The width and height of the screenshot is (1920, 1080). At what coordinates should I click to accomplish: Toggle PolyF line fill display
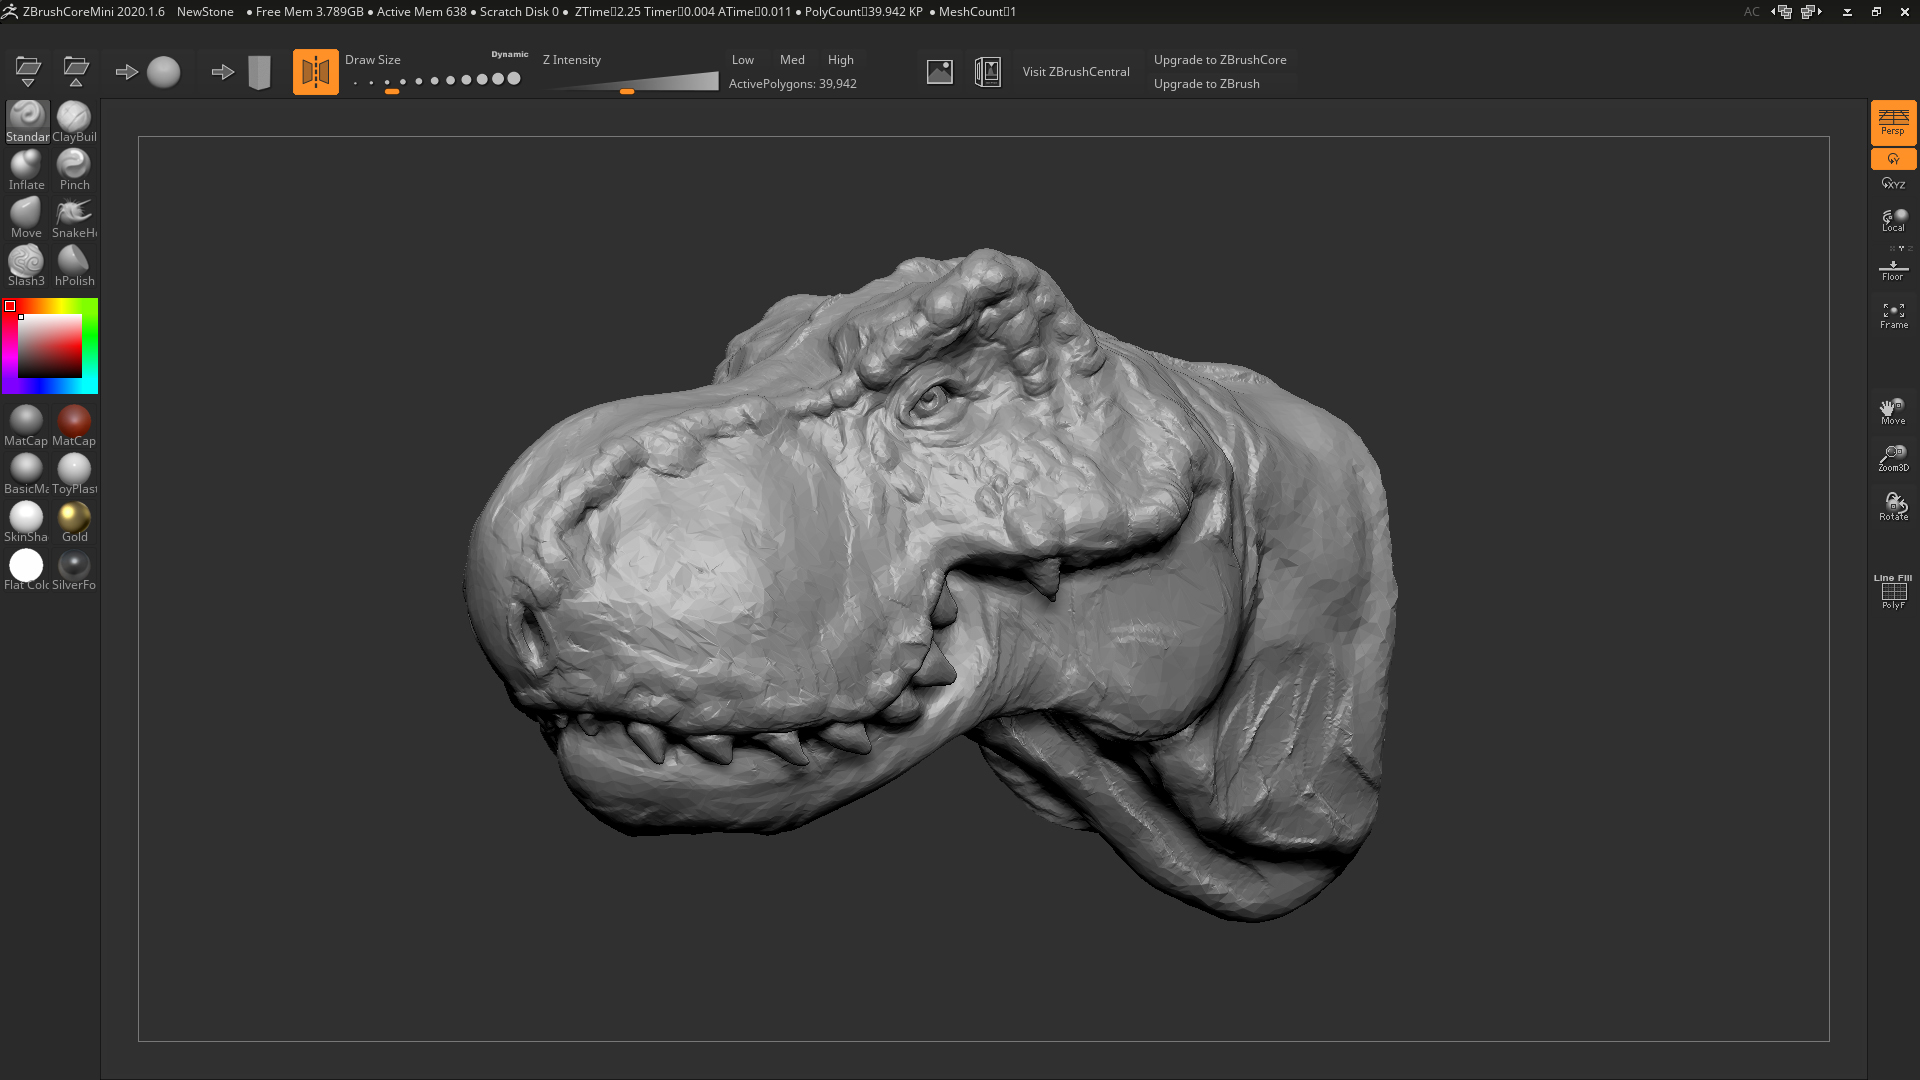tap(1893, 592)
